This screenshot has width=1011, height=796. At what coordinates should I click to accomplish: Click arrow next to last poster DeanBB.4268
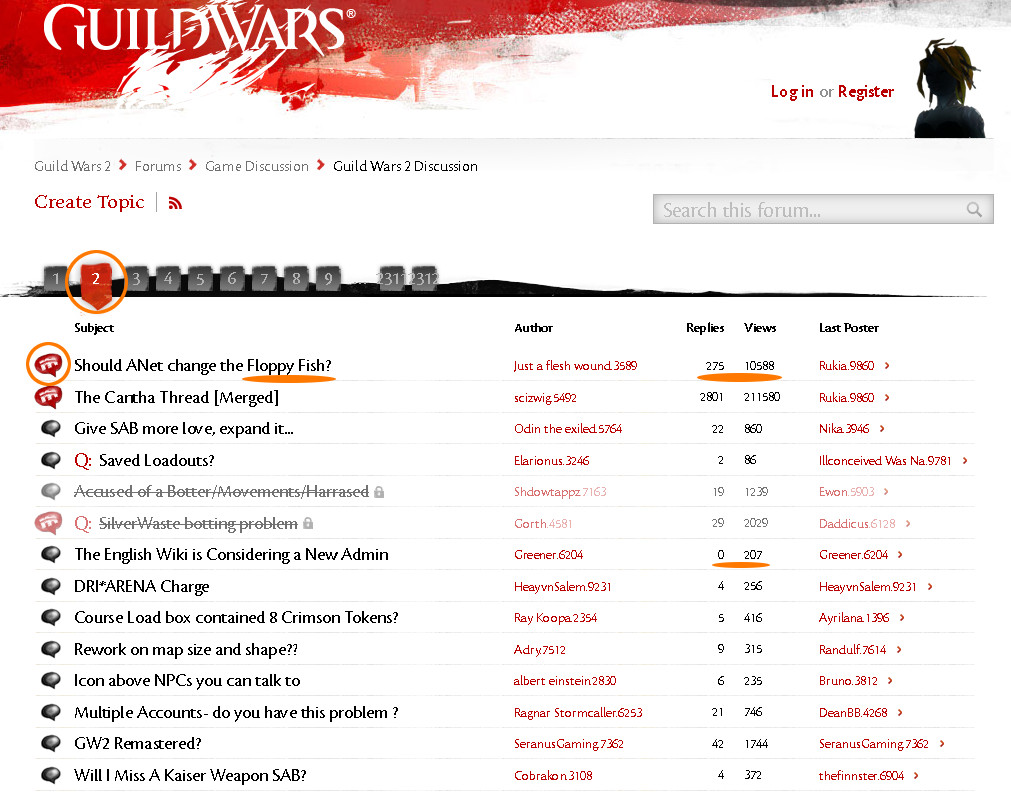(x=900, y=712)
